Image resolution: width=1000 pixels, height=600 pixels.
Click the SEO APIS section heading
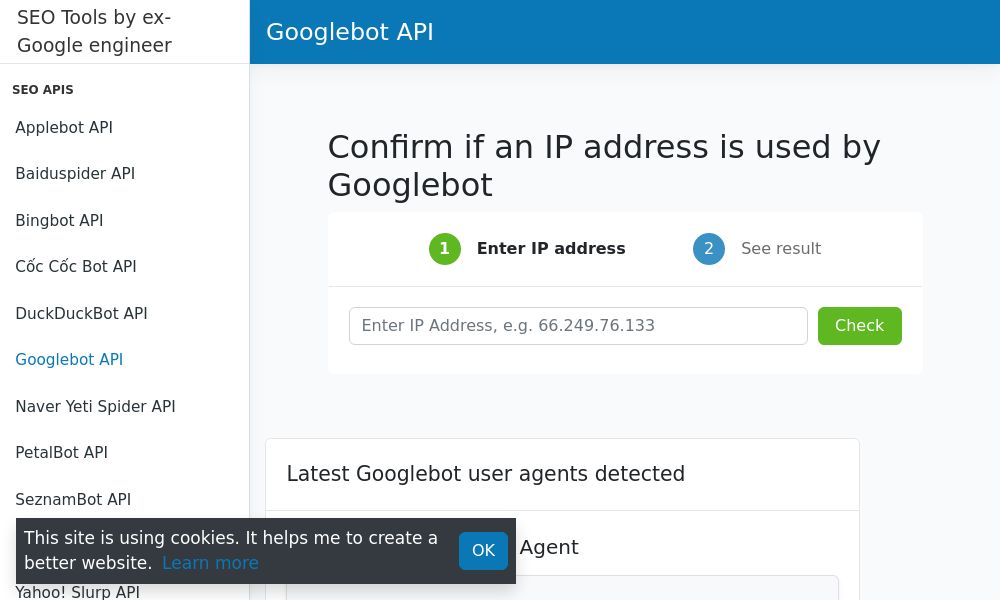coord(43,89)
